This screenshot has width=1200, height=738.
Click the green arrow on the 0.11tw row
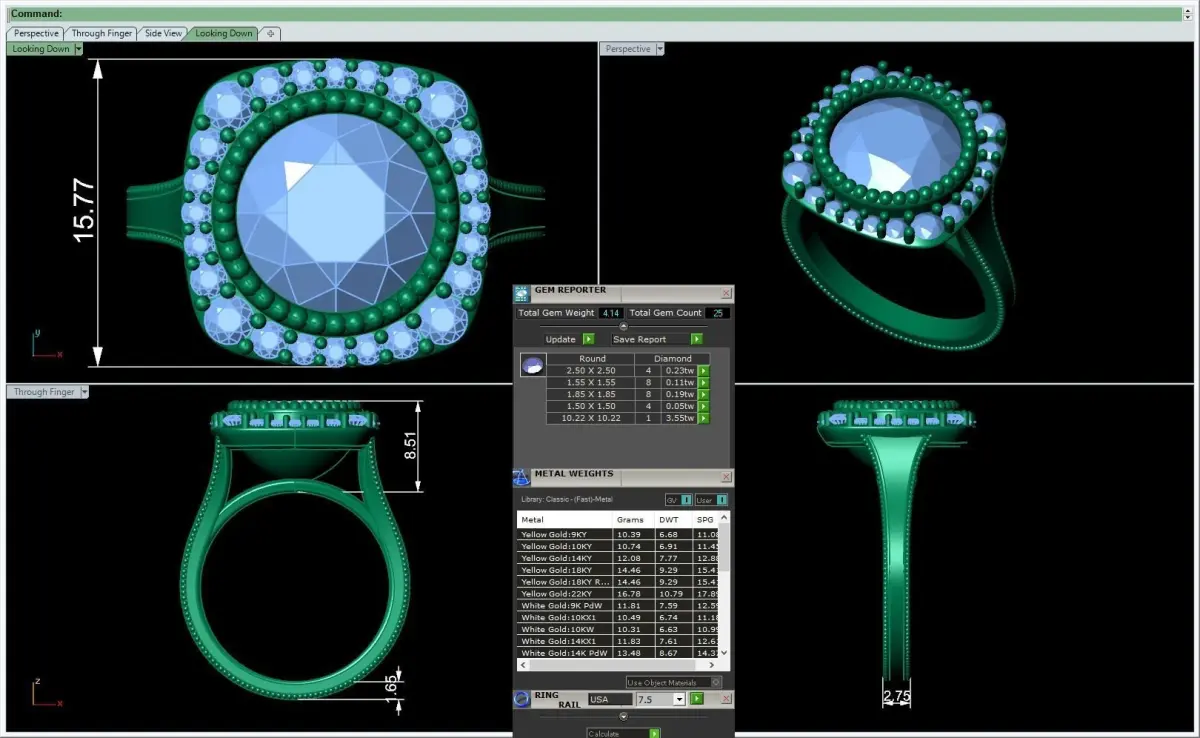(704, 382)
